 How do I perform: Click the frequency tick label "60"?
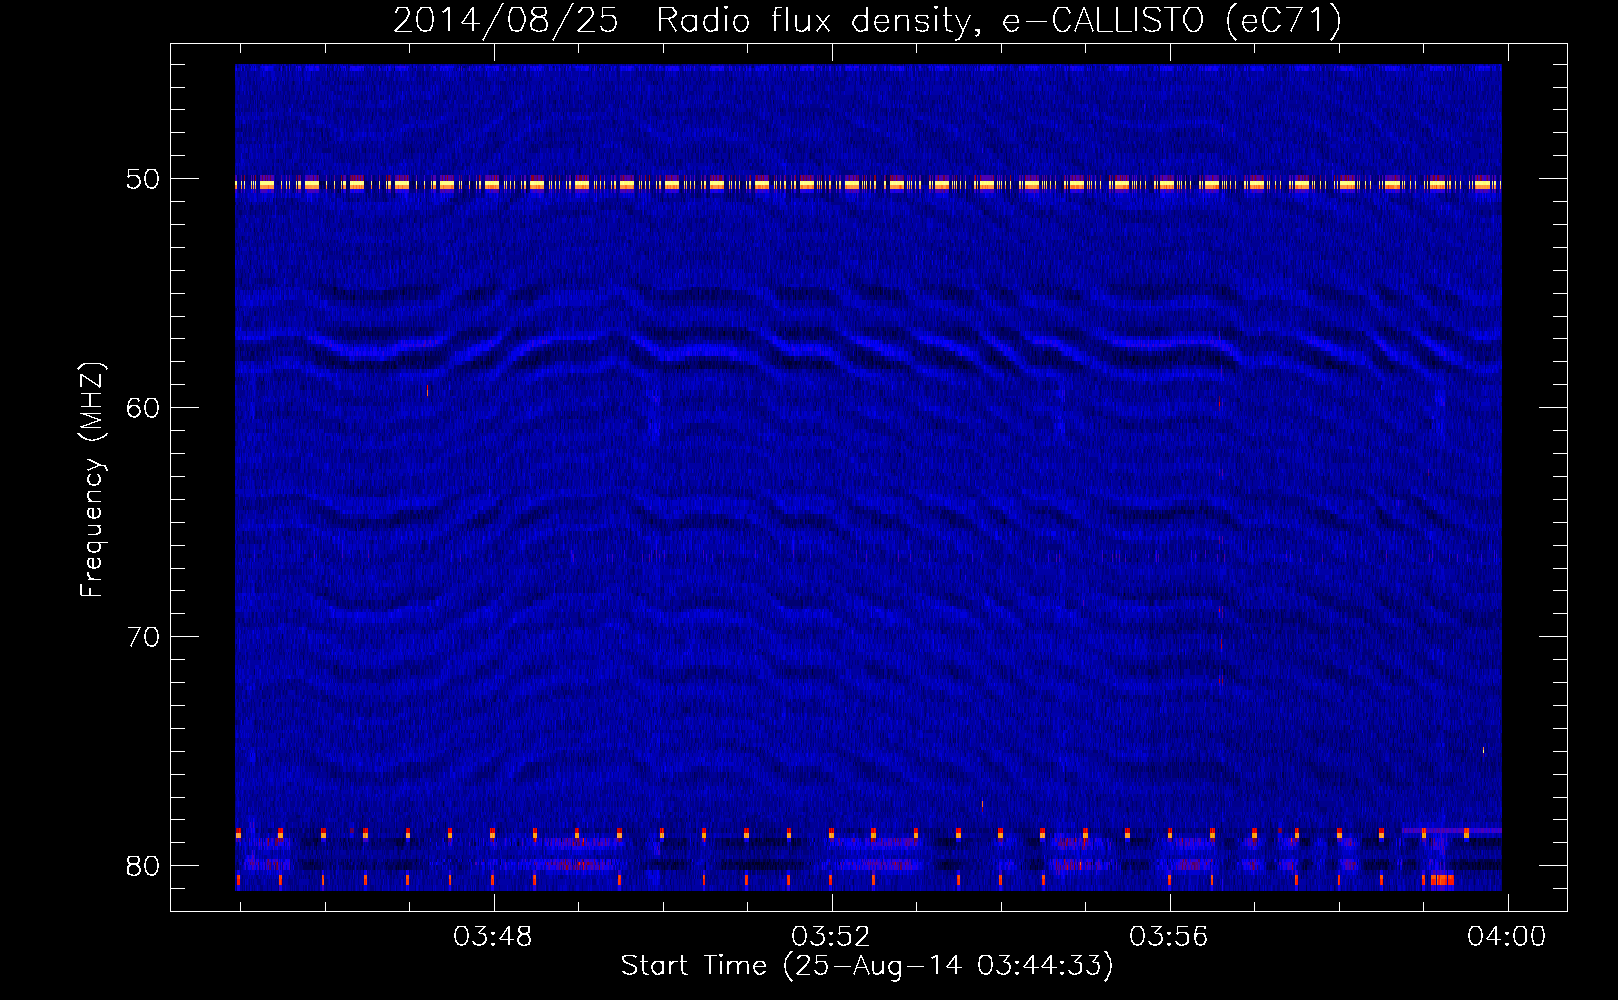143,407
